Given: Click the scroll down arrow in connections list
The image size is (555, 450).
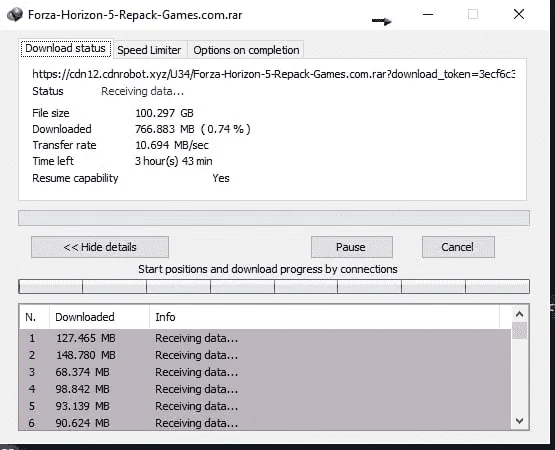Looking at the screenshot, I should [519, 421].
